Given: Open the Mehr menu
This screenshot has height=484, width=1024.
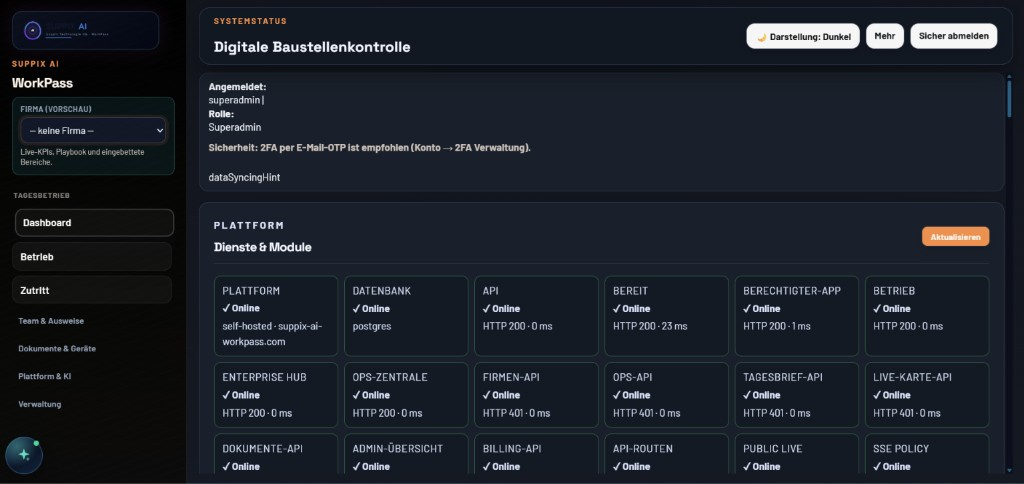Looking at the screenshot, I should (x=884, y=36).
